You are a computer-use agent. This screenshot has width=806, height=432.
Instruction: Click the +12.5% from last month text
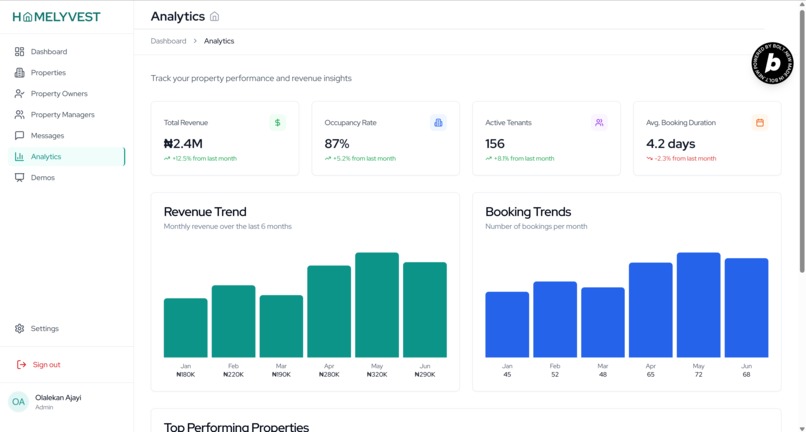[x=205, y=158]
